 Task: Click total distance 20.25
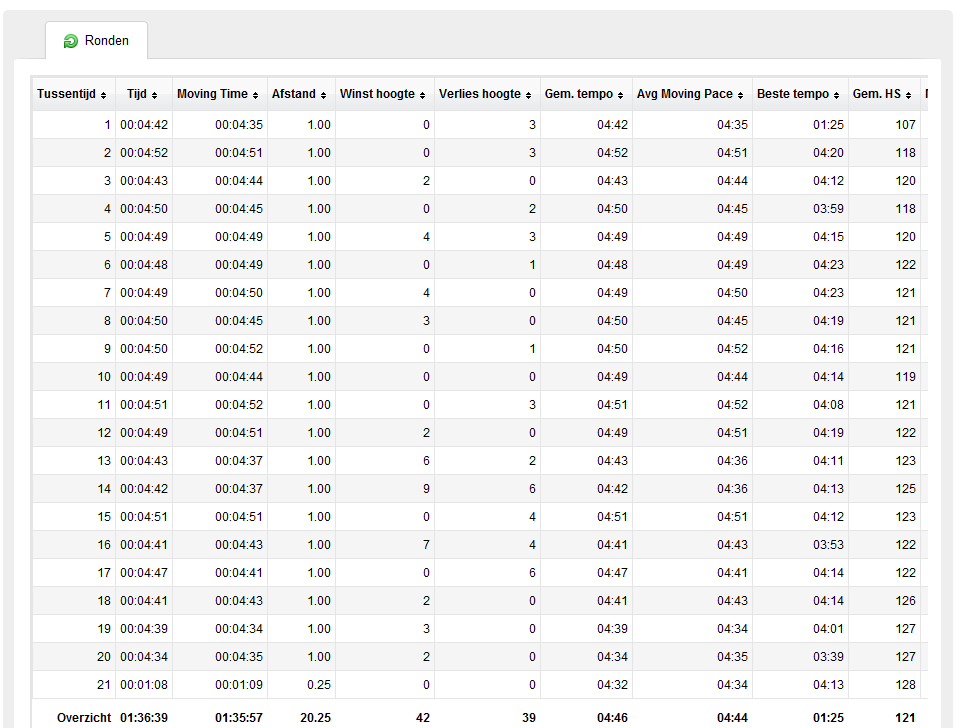pyautogui.click(x=315, y=719)
